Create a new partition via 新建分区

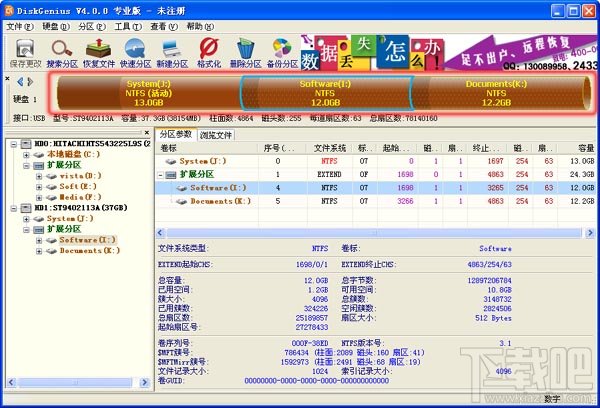pos(172,54)
